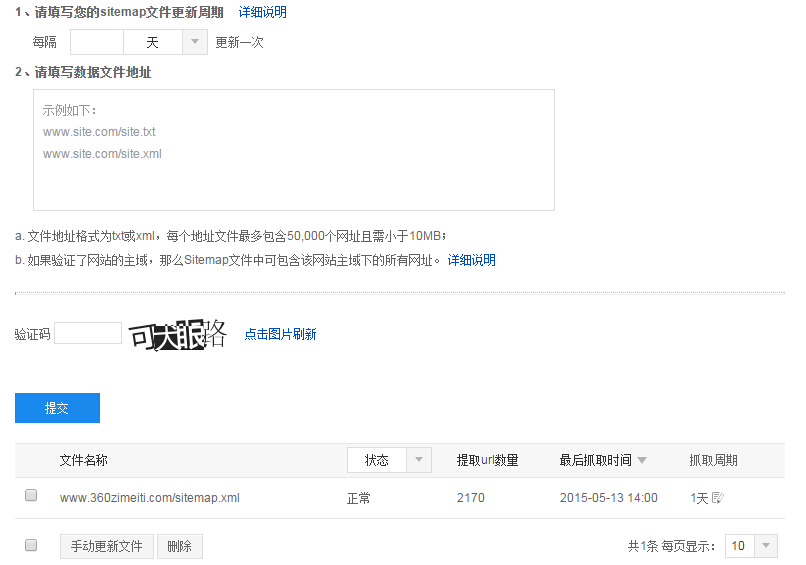
Task: Focus the 验证码 input box
Action: coord(88,334)
